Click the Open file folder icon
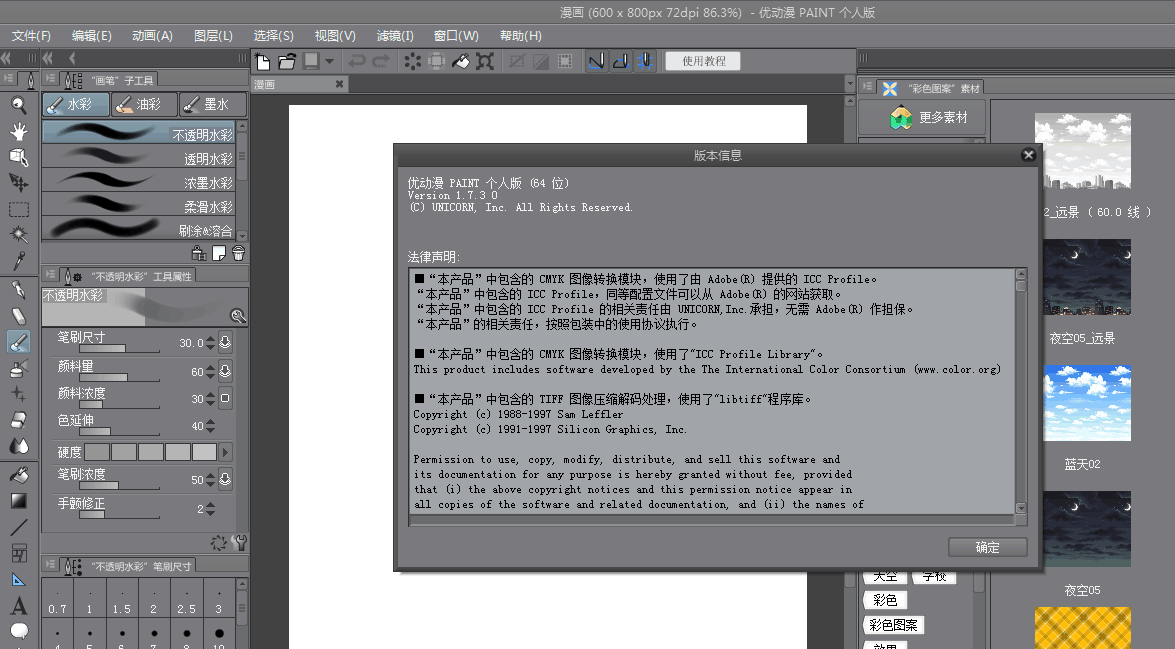Screen dimensions: 1175x649 click(x=287, y=61)
